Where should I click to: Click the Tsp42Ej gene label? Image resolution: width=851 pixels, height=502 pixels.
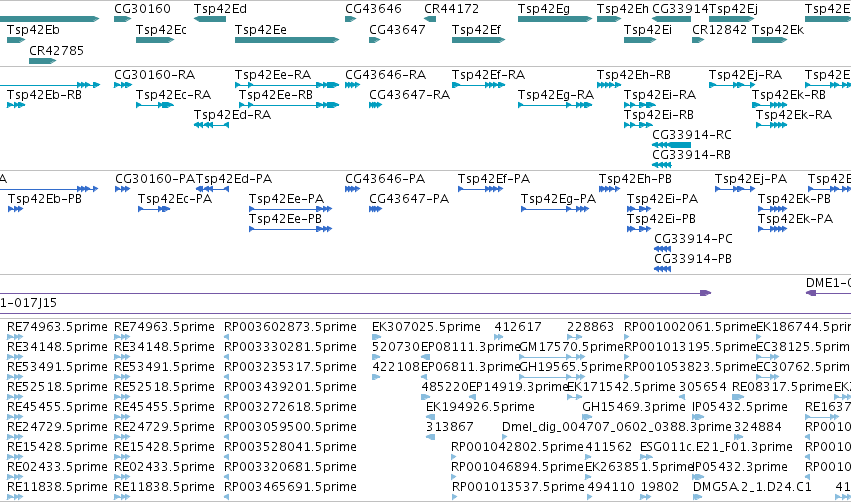pyautogui.click(x=733, y=9)
